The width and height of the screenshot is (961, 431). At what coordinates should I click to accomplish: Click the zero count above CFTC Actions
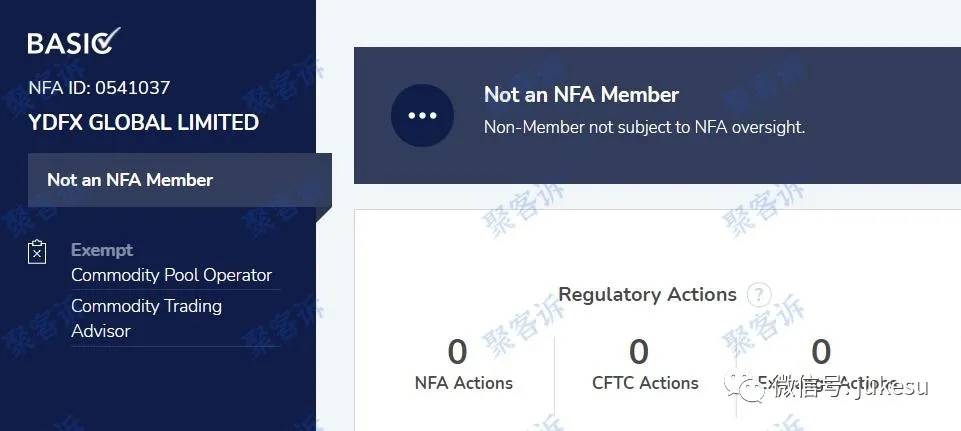639,352
